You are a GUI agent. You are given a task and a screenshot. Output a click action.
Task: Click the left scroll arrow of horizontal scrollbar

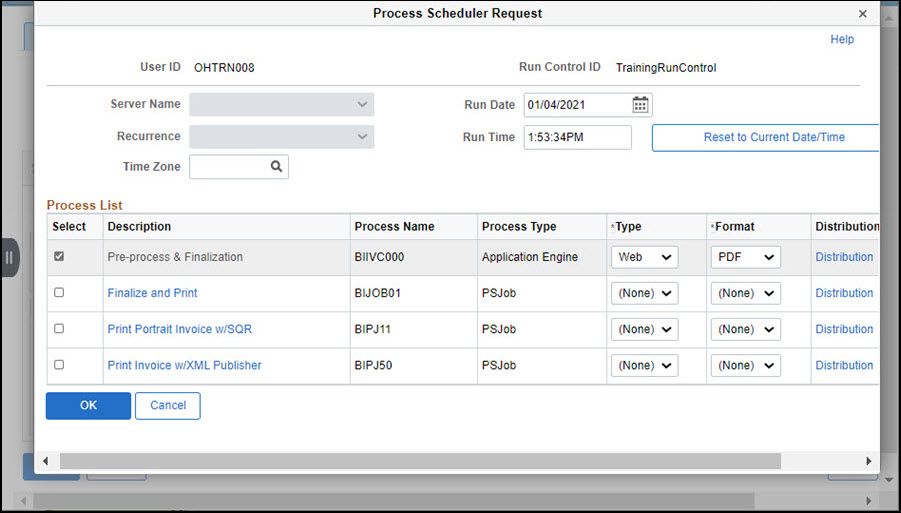(45, 461)
